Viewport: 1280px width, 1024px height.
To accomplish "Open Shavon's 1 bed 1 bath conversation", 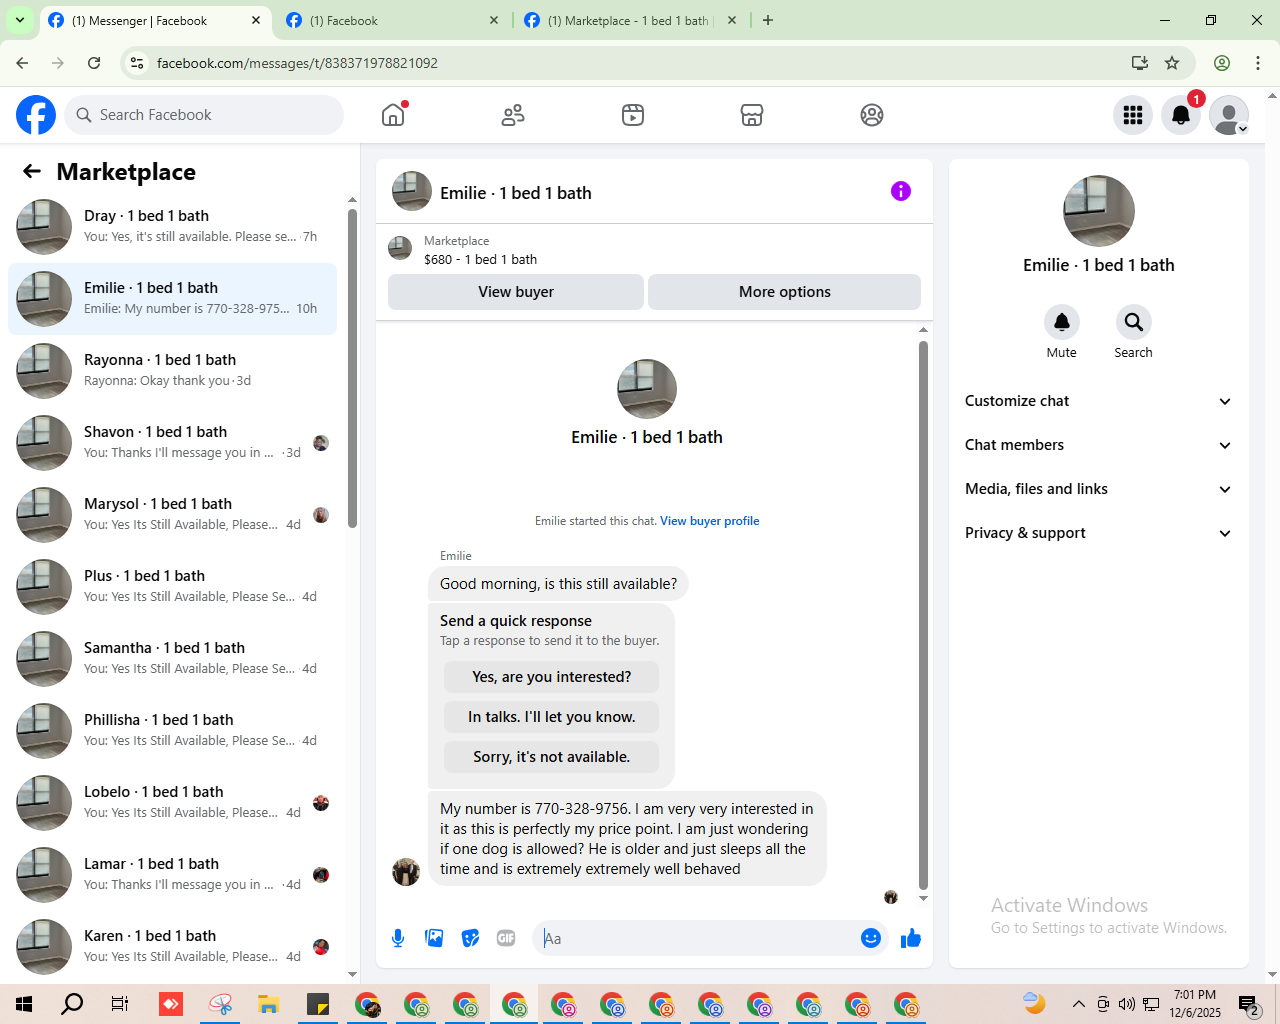I will pyautogui.click(x=172, y=443).
